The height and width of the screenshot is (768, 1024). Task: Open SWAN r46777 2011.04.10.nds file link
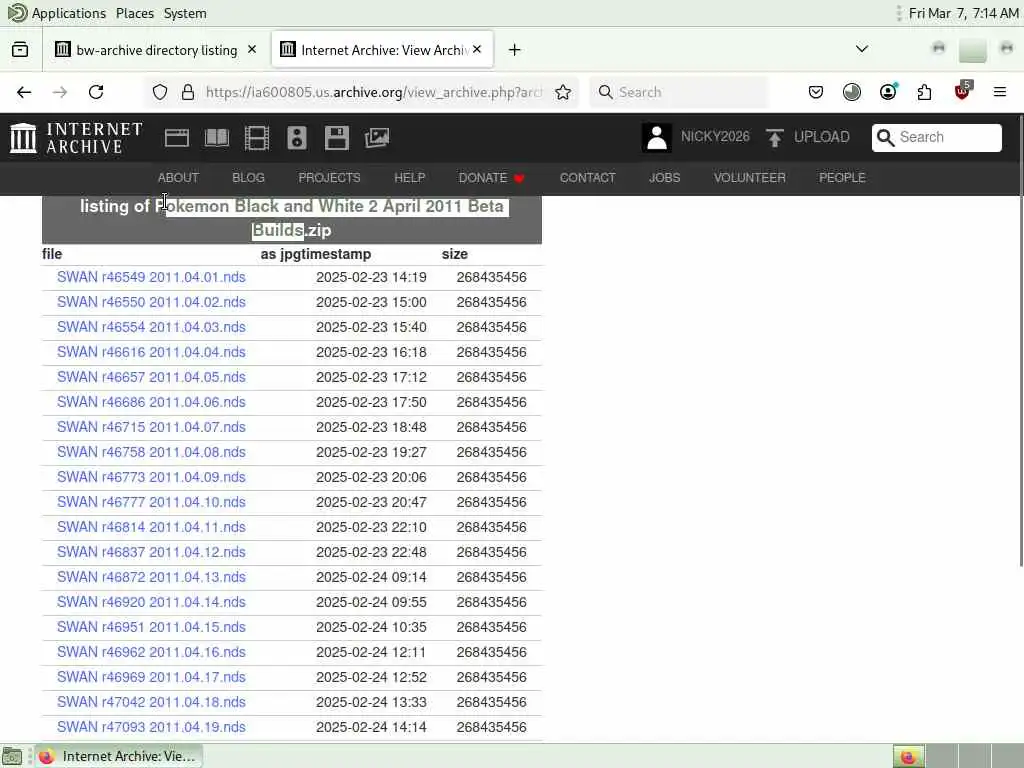tap(151, 502)
